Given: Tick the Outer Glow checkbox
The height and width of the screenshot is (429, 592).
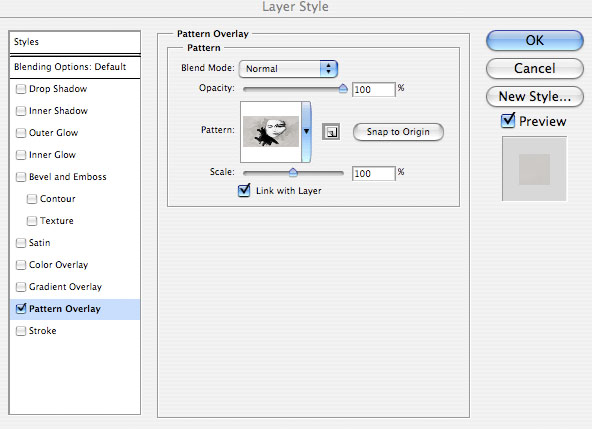Looking at the screenshot, I should tap(21, 133).
